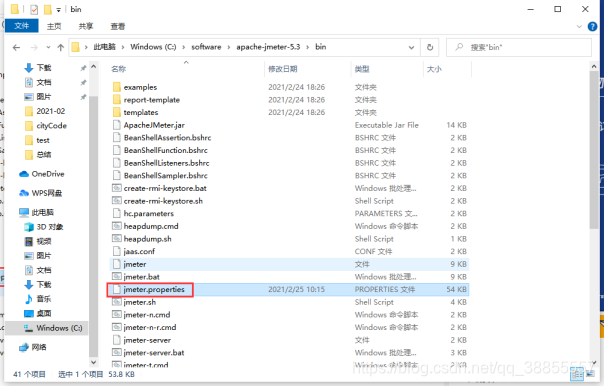This screenshot has width=605, height=386.
Task: Select the jmeter-n-r.cmd file icon
Action: point(117,327)
